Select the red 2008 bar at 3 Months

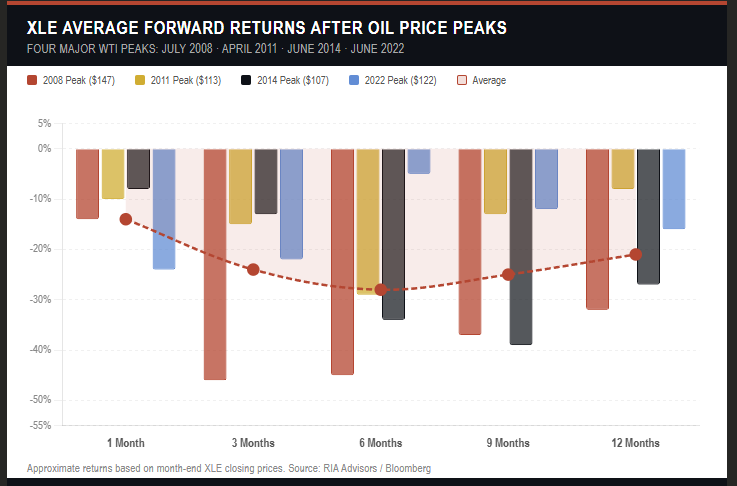point(215,264)
